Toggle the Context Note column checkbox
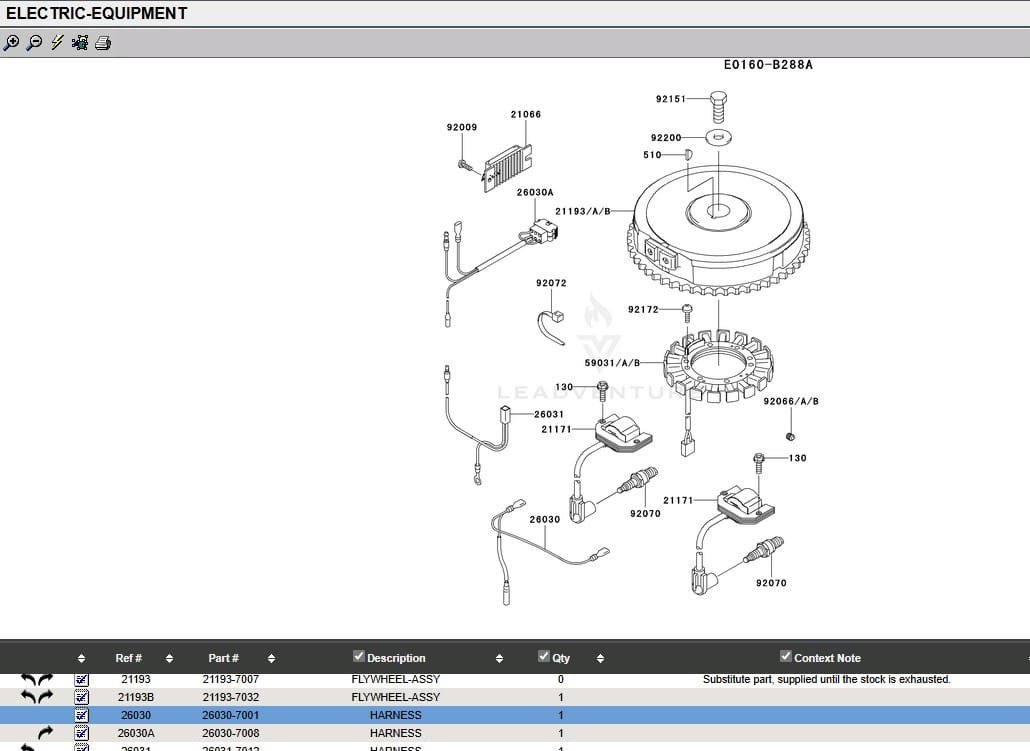Image resolution: width=1030 pixels, height=751 pixels. 786,656
